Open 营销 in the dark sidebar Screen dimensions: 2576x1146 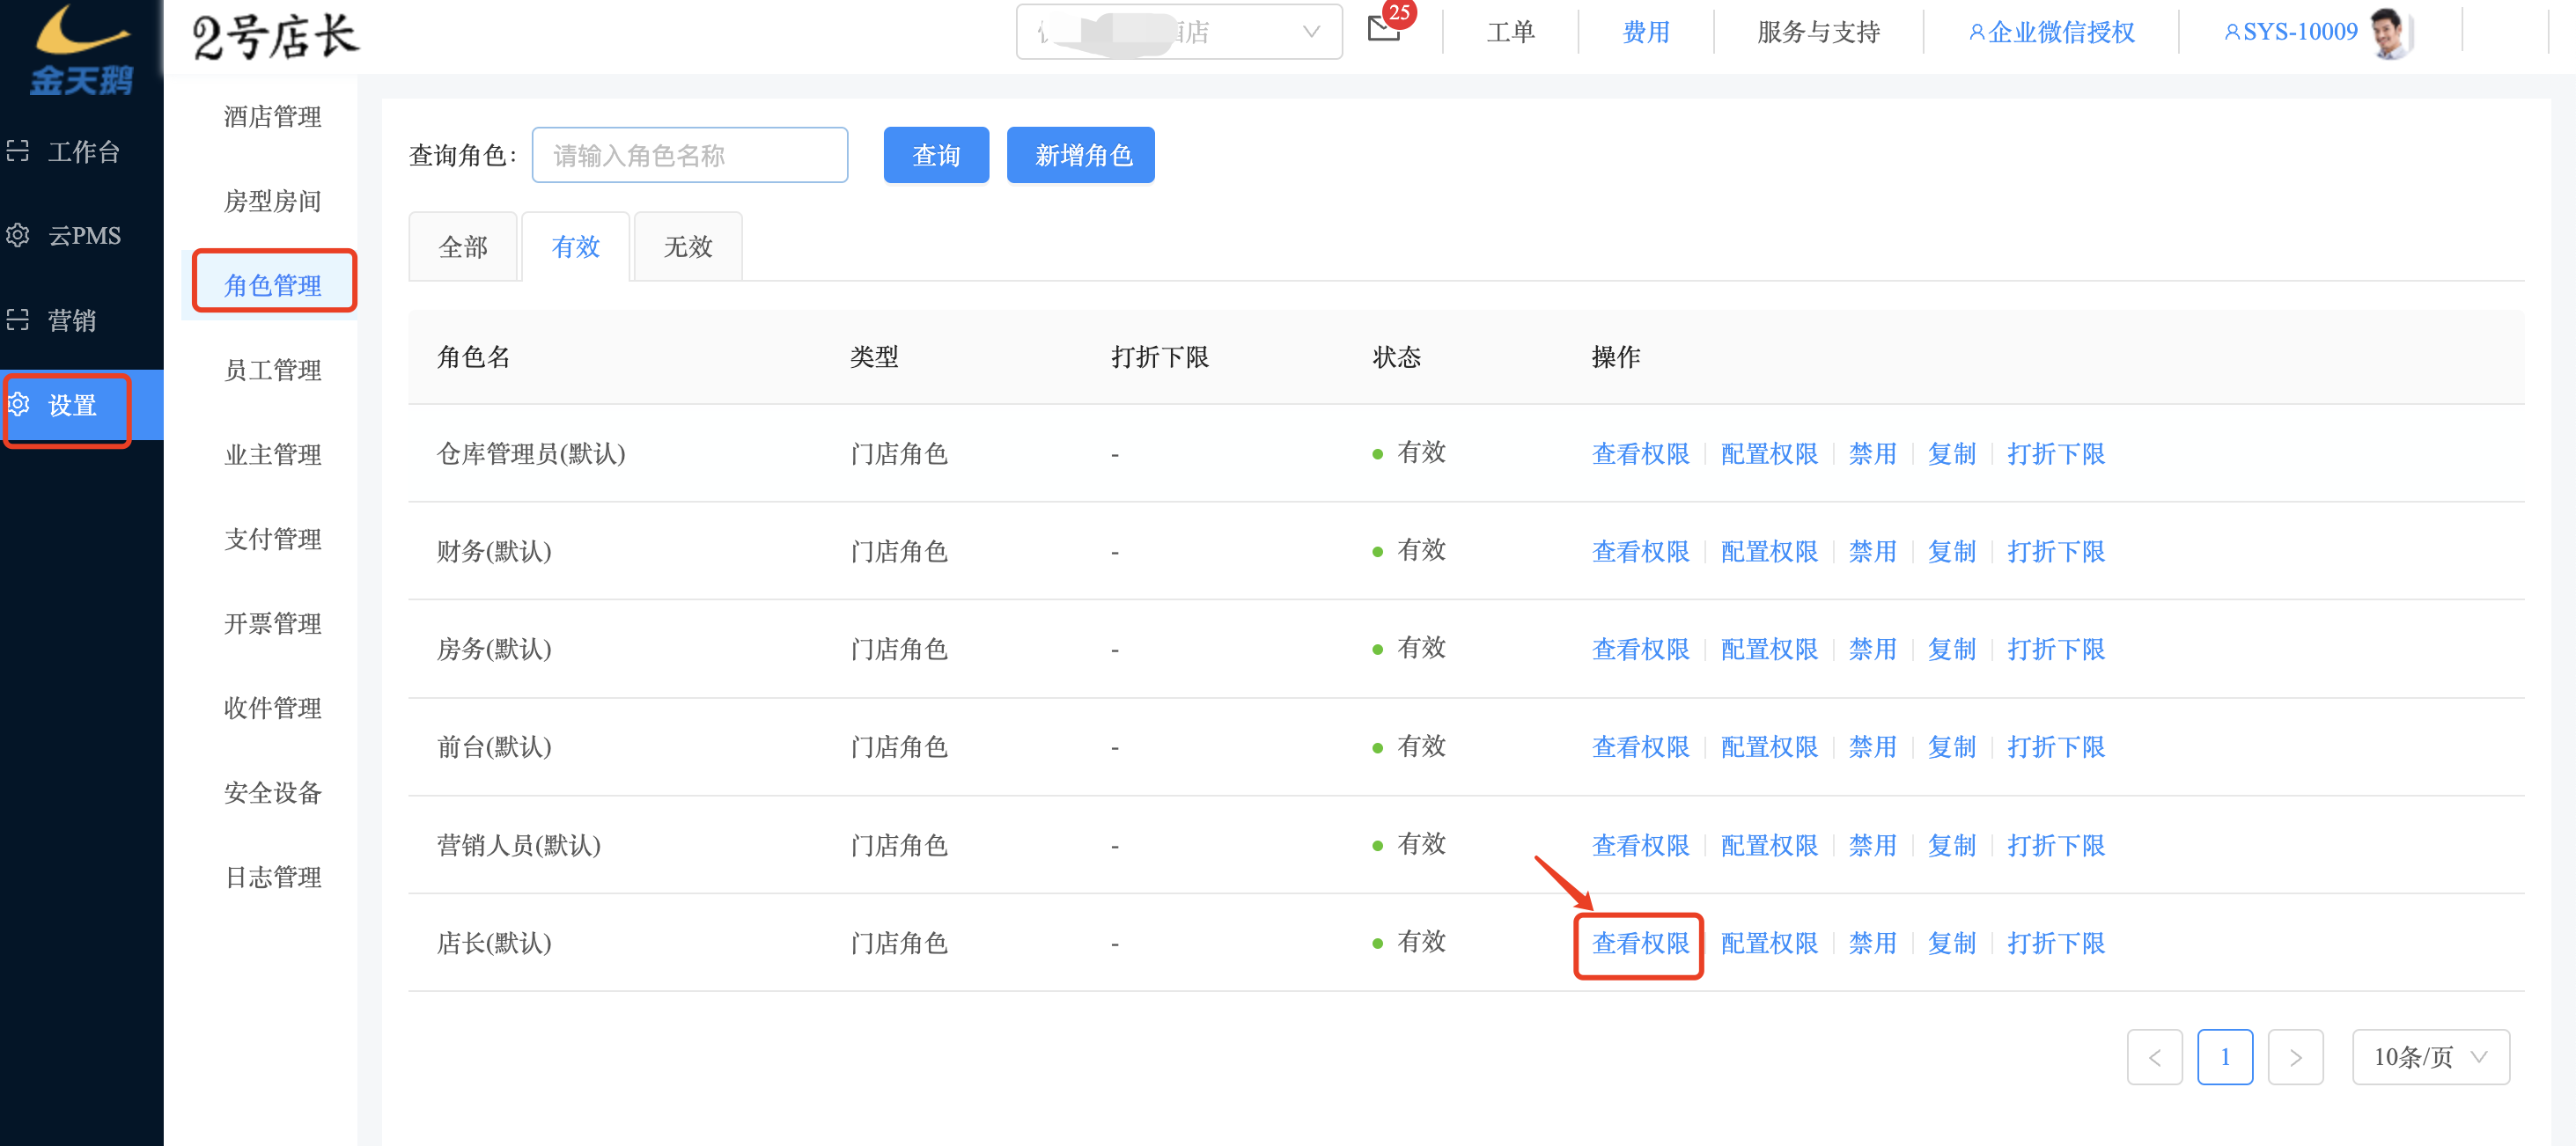82,320
